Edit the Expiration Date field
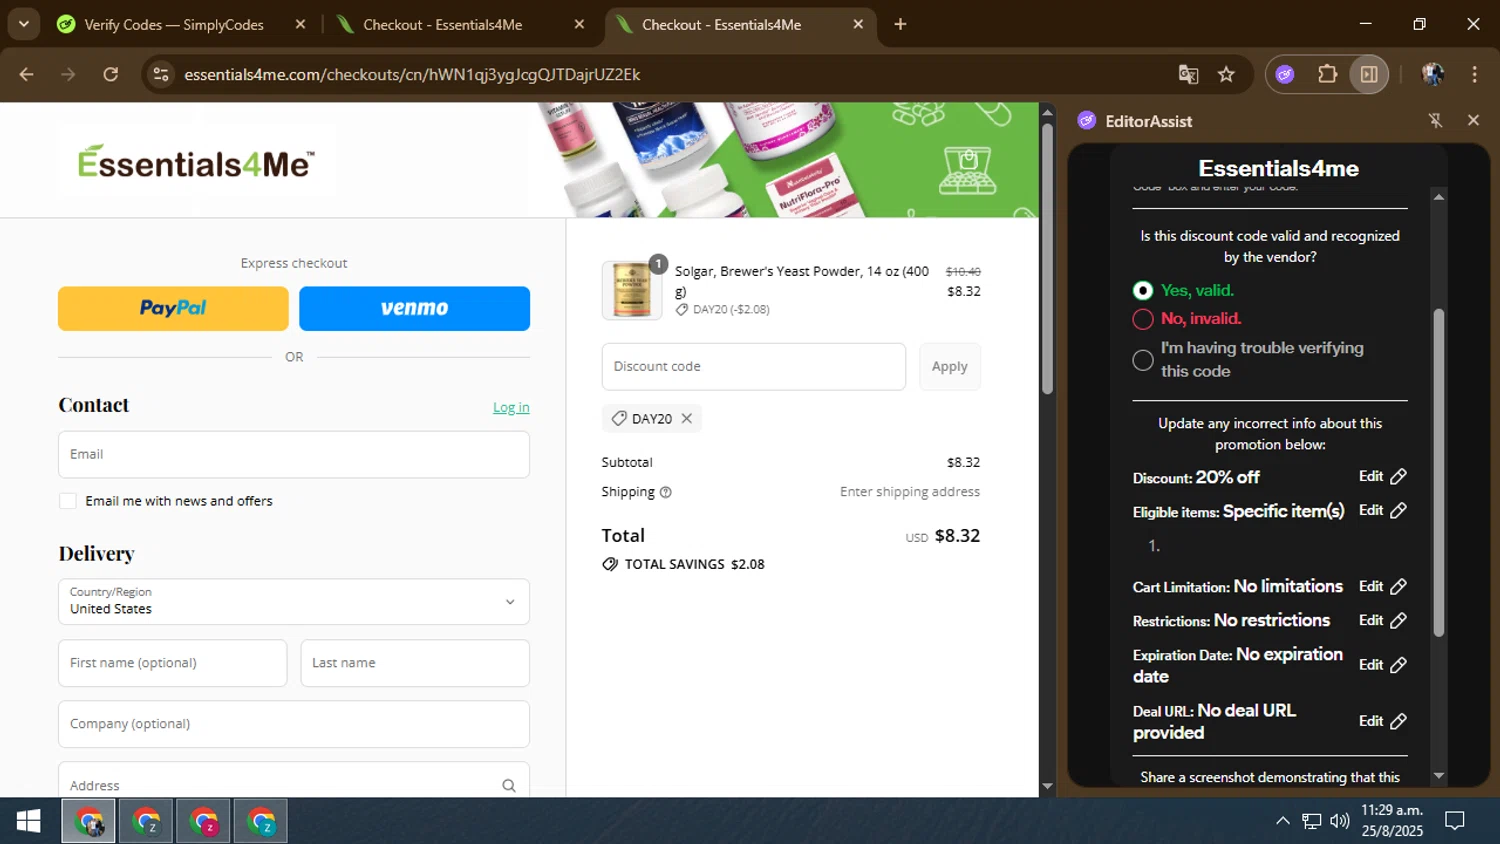Viewport: 1500px width, 844px height. click(1383, 665)
